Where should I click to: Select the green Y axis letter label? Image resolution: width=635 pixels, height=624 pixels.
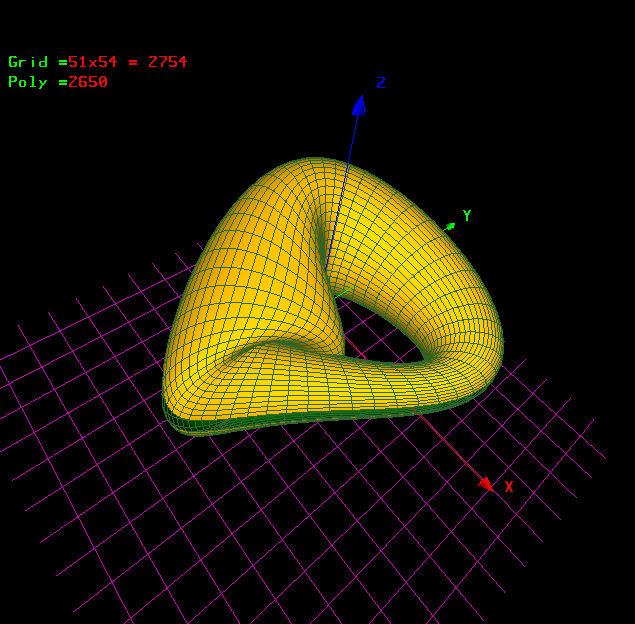click(466, 216)
